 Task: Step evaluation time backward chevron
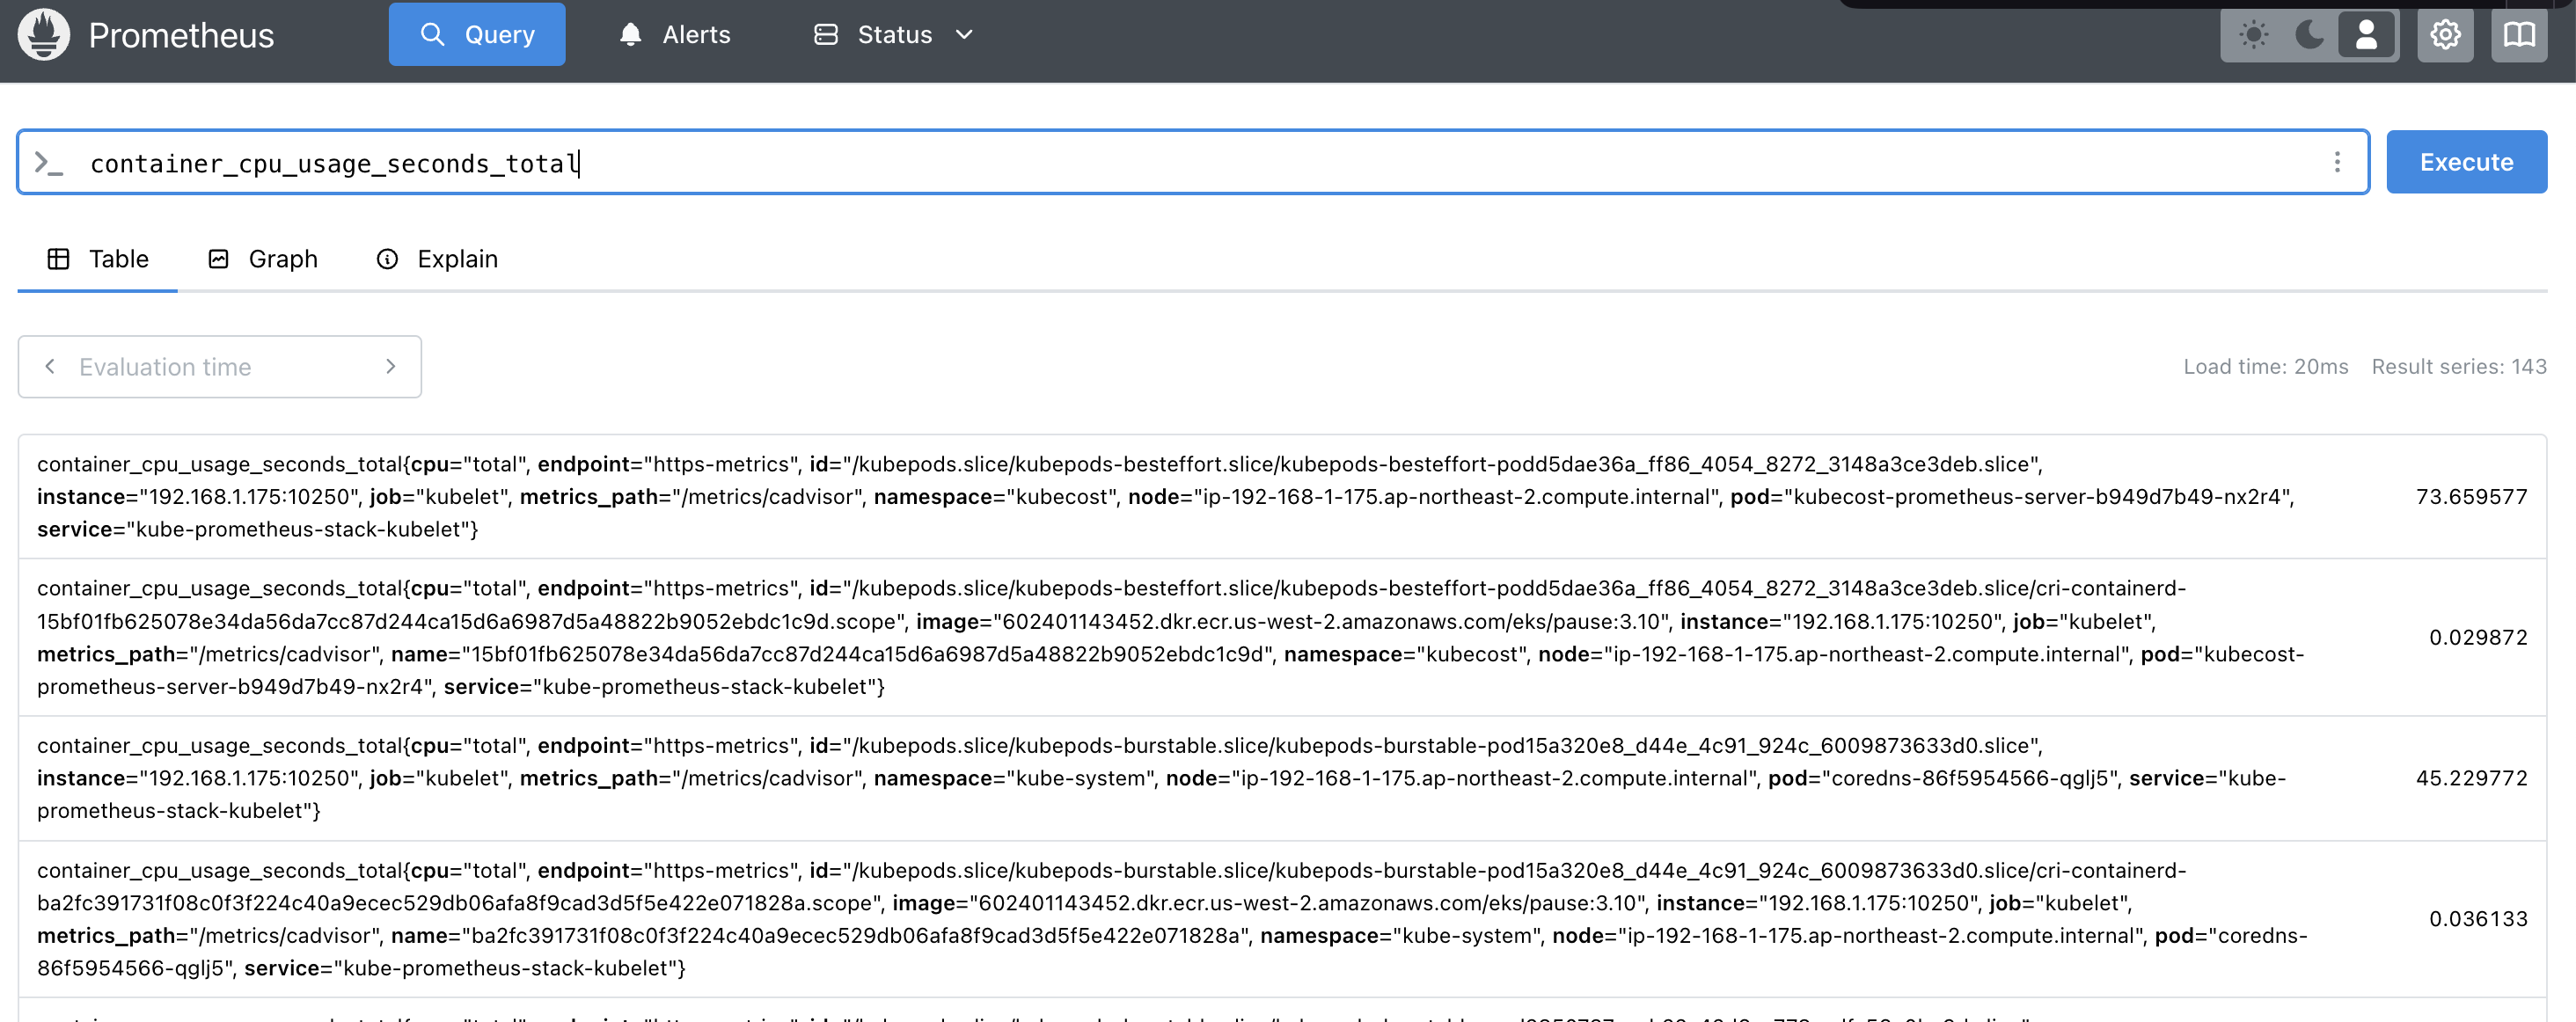(50, 367)
